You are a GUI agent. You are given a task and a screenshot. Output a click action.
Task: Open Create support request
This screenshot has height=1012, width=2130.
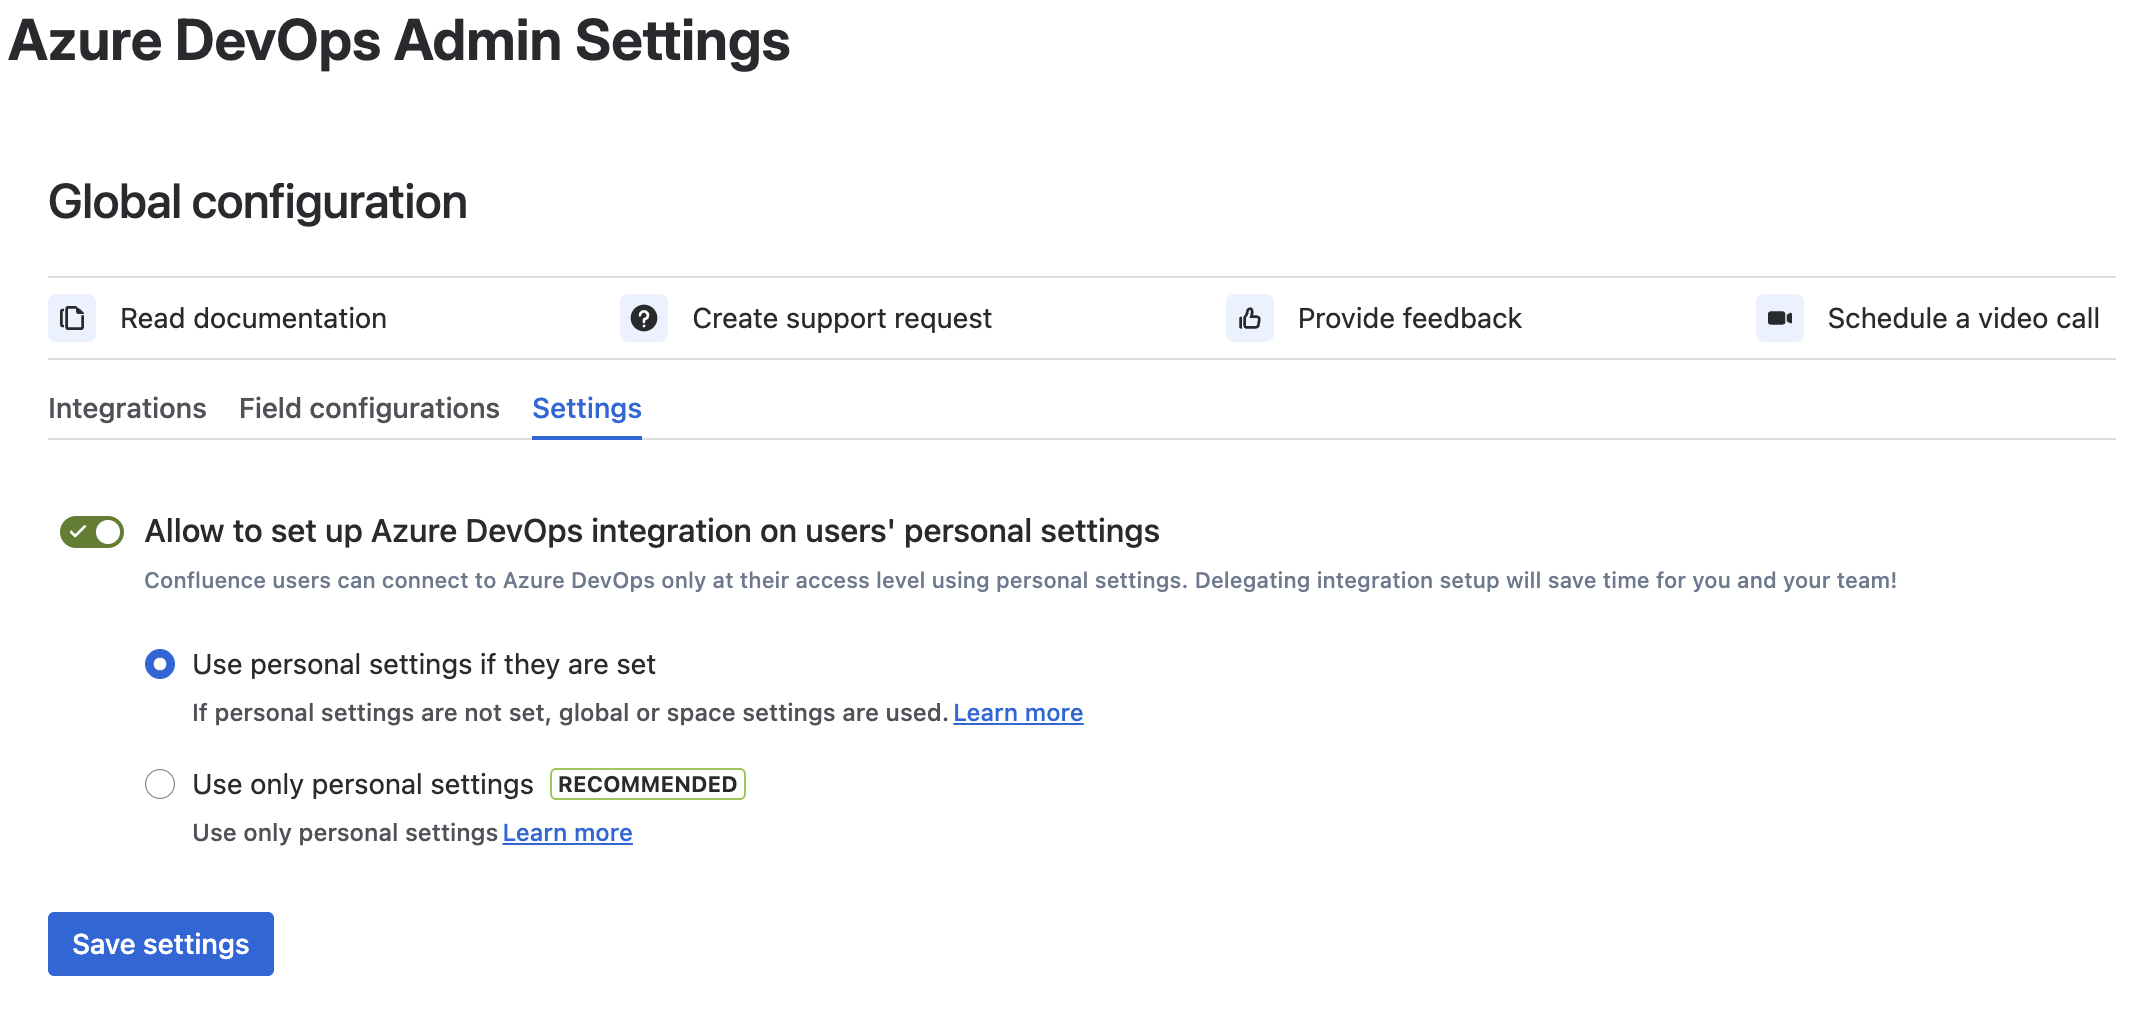coord(842,318)
